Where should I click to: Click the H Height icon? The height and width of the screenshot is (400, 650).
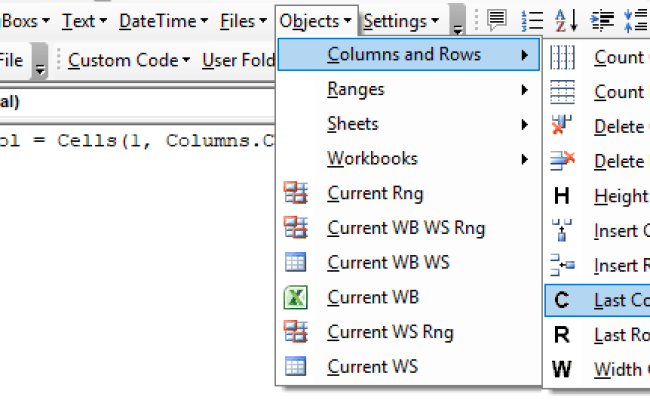tap(562, 196)
